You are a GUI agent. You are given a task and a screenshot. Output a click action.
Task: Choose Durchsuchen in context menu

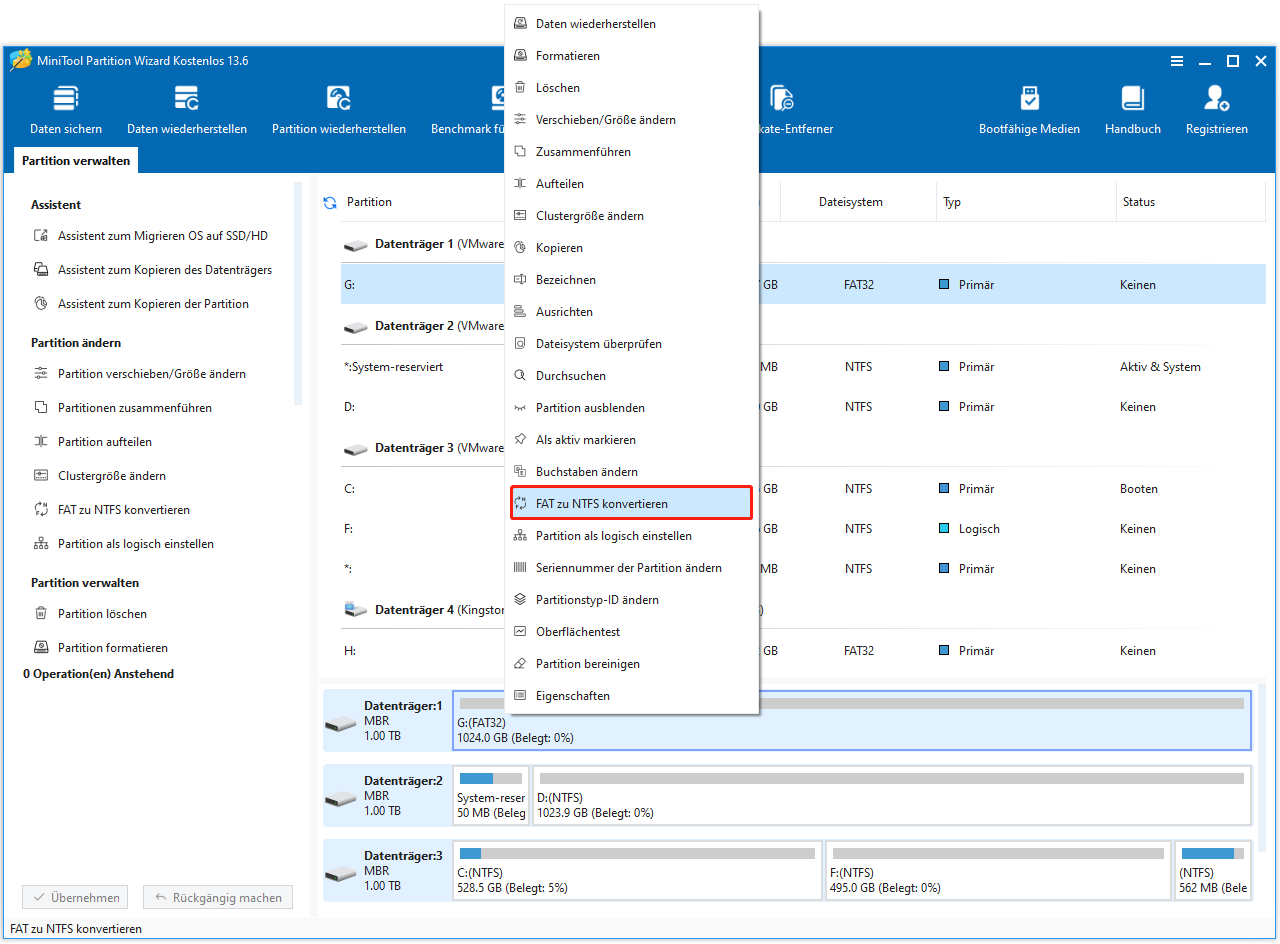tap(631, 376)
